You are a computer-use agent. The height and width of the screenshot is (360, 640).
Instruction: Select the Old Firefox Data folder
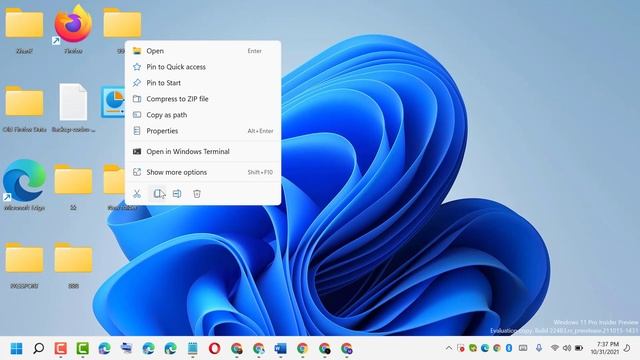[24, 109]
